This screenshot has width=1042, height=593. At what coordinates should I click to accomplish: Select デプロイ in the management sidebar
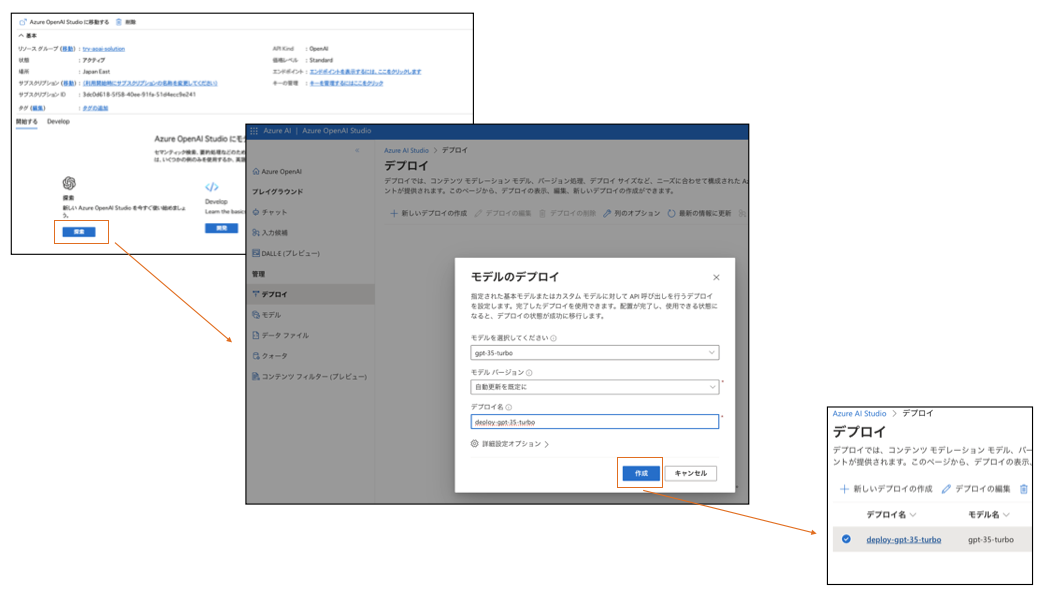310,294
